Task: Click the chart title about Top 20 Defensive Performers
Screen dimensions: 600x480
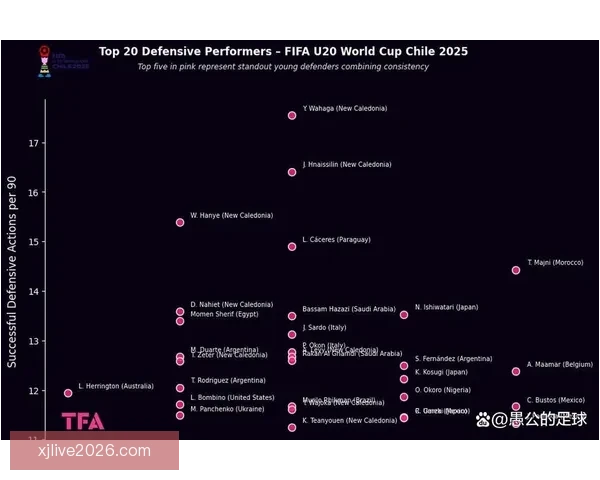Action: pyautogui.click(x=283, y=51)
